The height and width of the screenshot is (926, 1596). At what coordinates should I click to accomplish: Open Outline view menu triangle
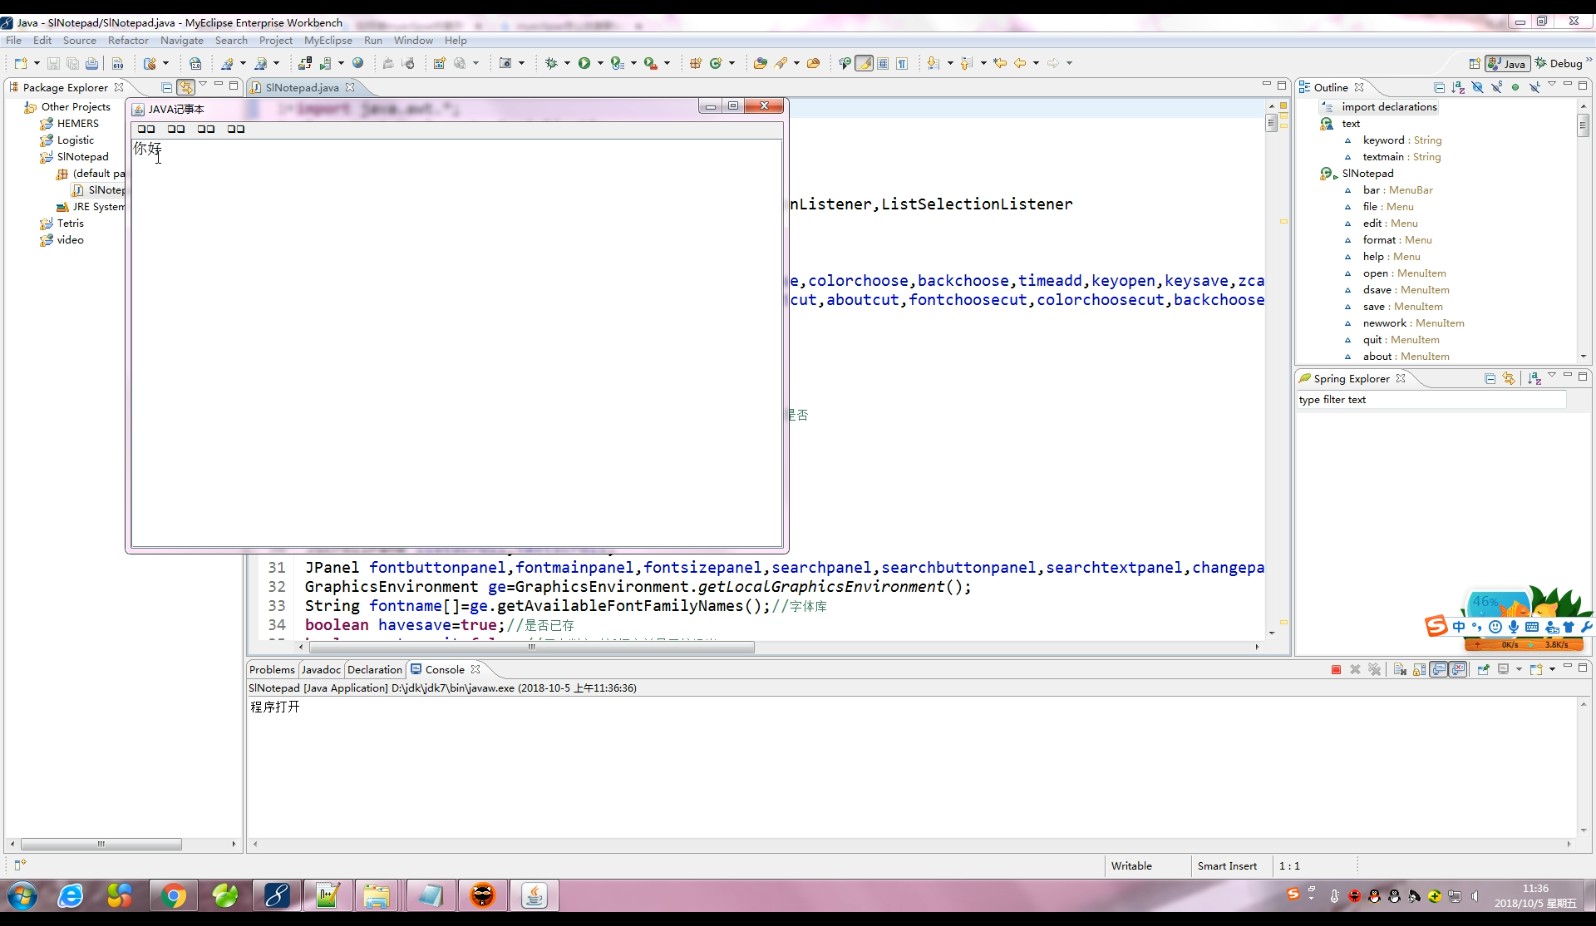click(1552, 84)
